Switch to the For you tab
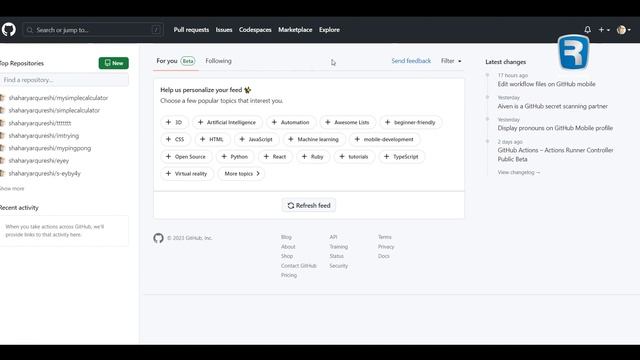Viewport: 640px width, 360px height. tap(176, 61)
